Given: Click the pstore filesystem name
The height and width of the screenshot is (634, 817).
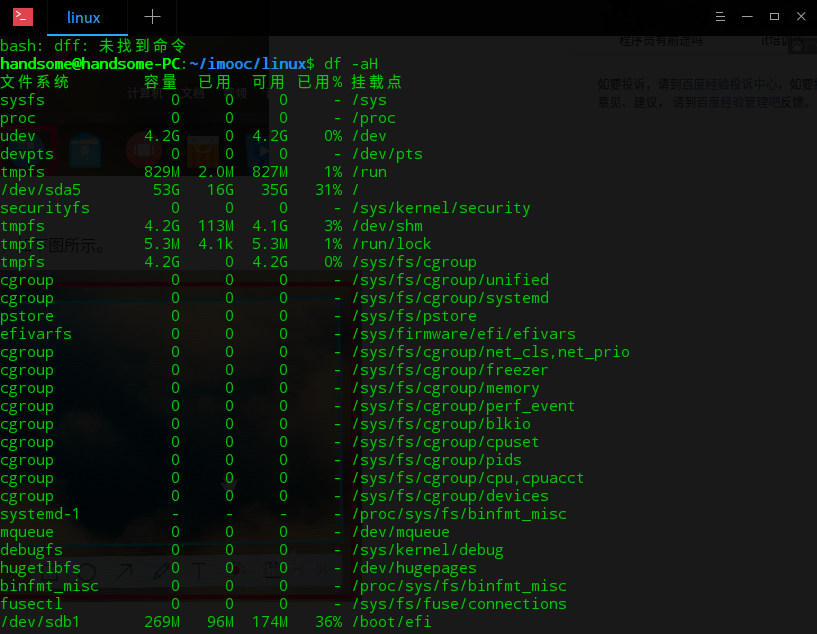Looking at the screenshot, I should (27, 316).
